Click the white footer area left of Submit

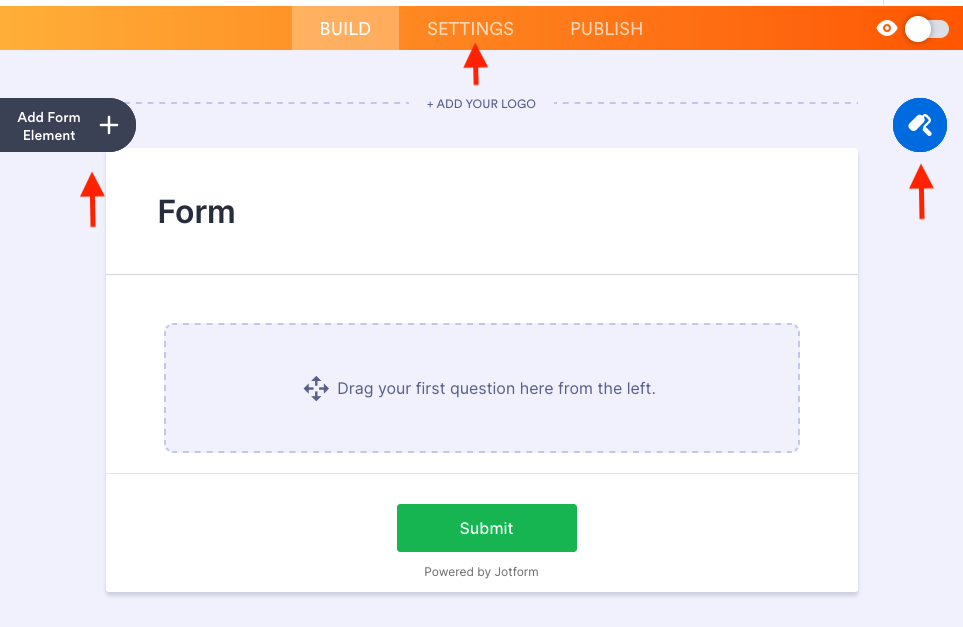tap(250, 528)
